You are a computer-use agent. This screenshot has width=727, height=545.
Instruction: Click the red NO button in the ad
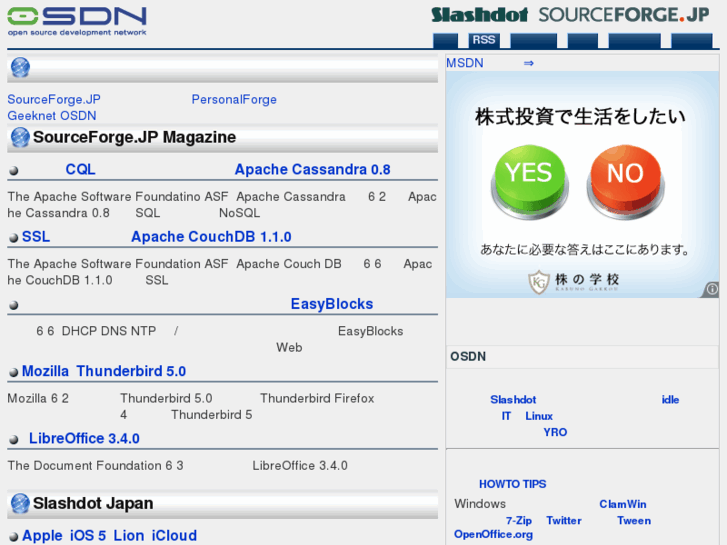click(x=625, y=180)
